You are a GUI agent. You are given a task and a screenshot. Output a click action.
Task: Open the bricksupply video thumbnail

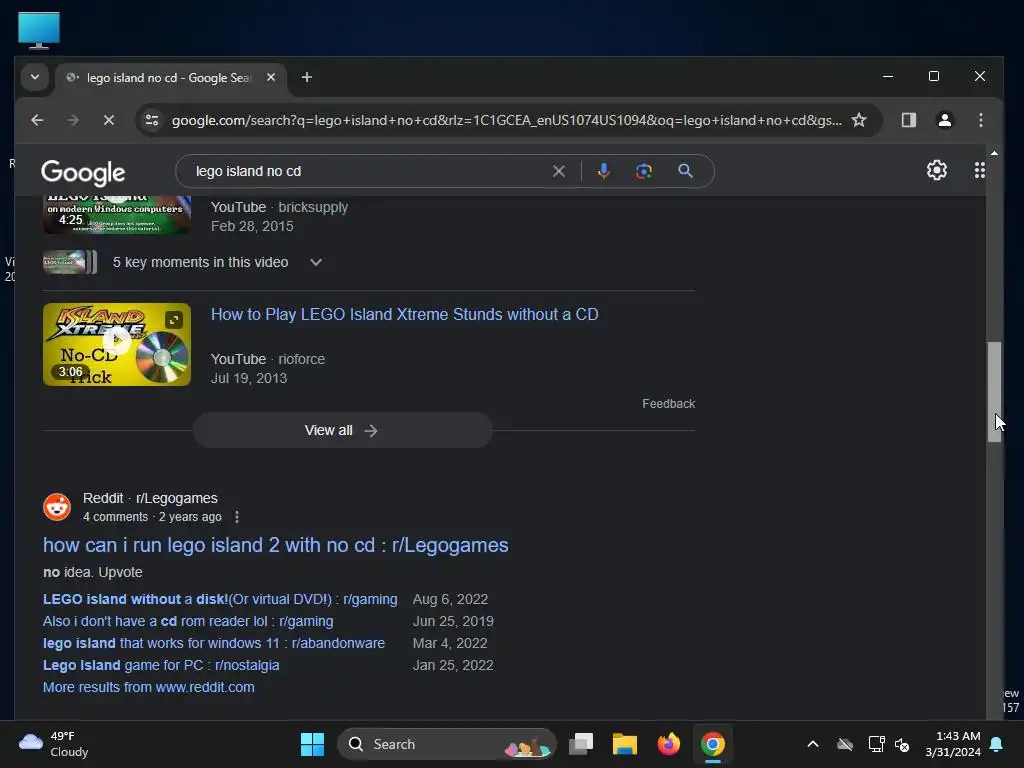(x=117, y=214)
